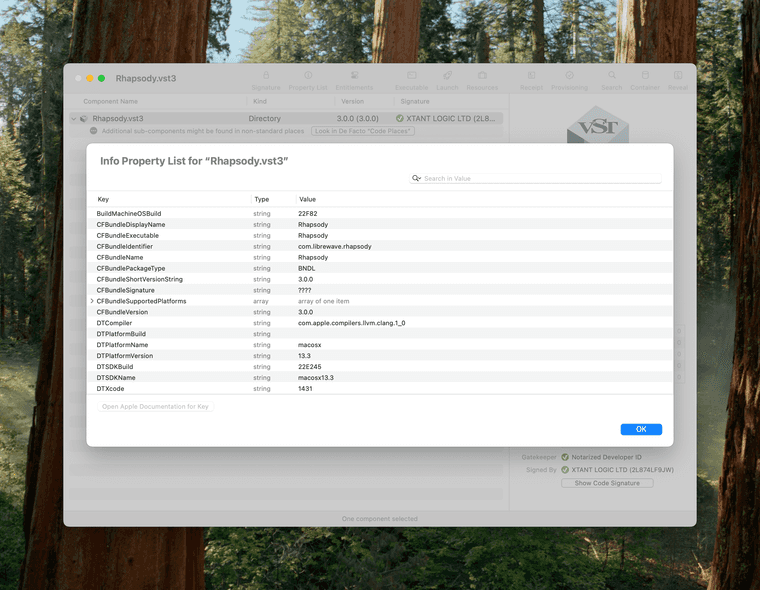This screenshot has width=760, height=590.
Task: Show Code Signature button
Action: (607, 483)
